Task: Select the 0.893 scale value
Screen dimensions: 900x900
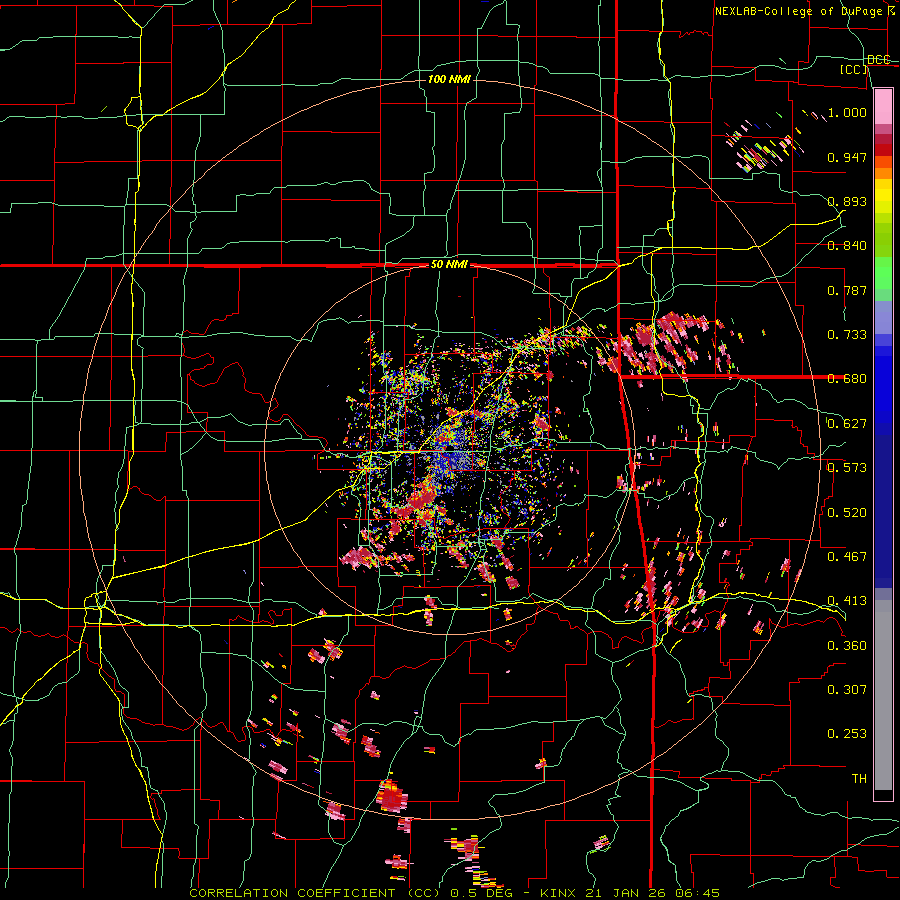Action: (847, 201)
